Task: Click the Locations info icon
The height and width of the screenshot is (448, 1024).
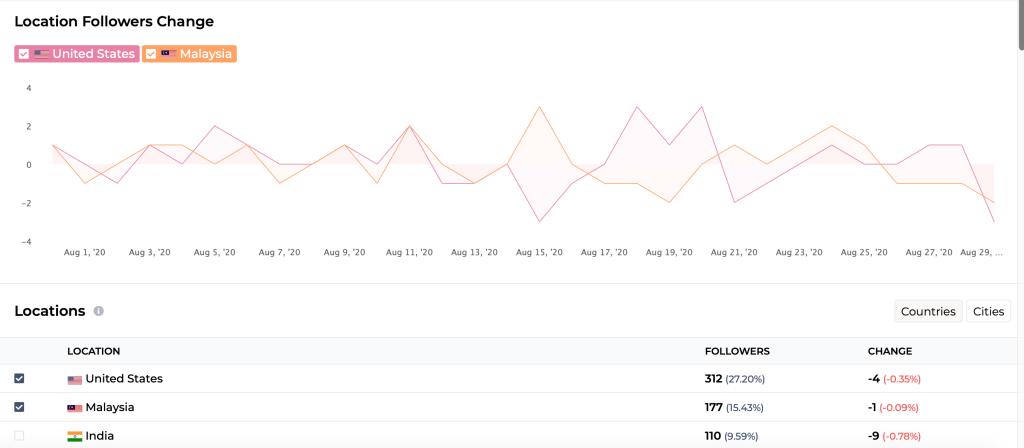Action: (x=98, y=311)
